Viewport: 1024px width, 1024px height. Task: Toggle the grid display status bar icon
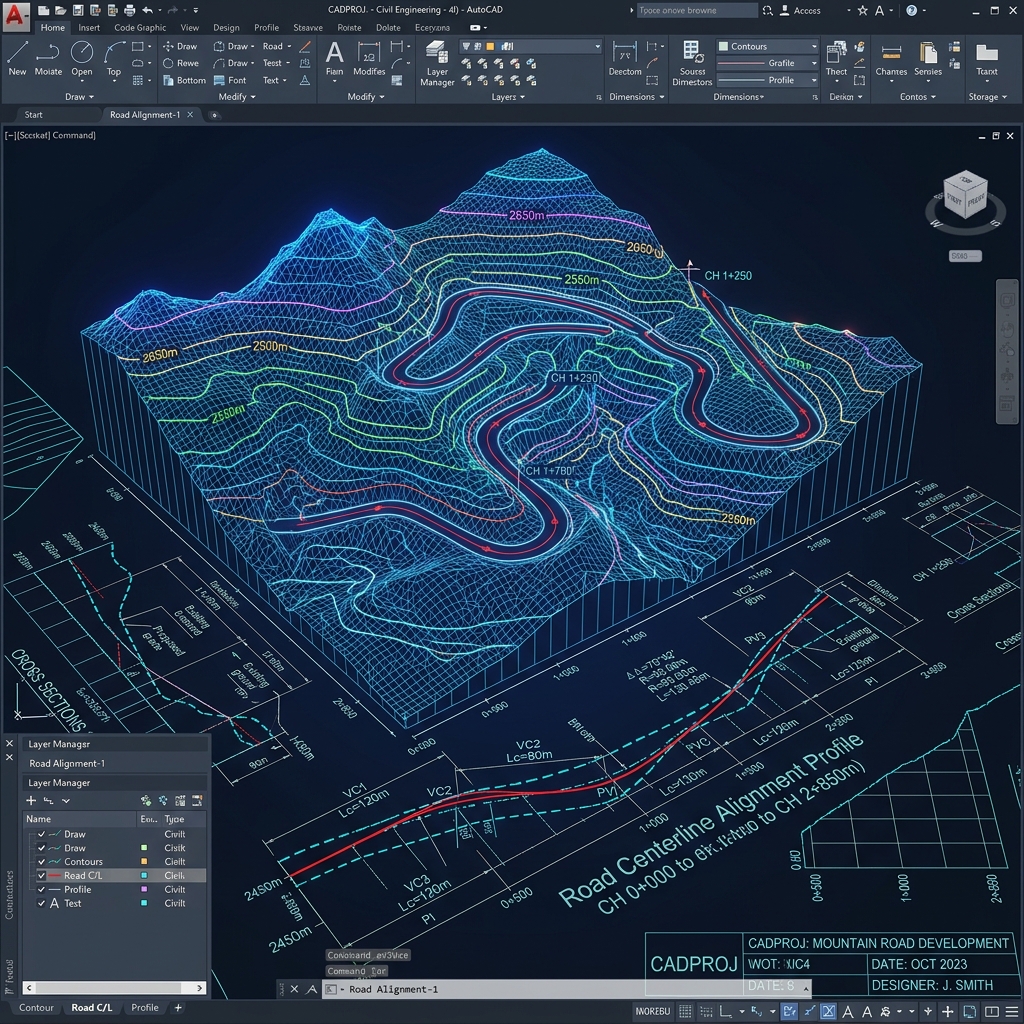tap(685, 1011)
